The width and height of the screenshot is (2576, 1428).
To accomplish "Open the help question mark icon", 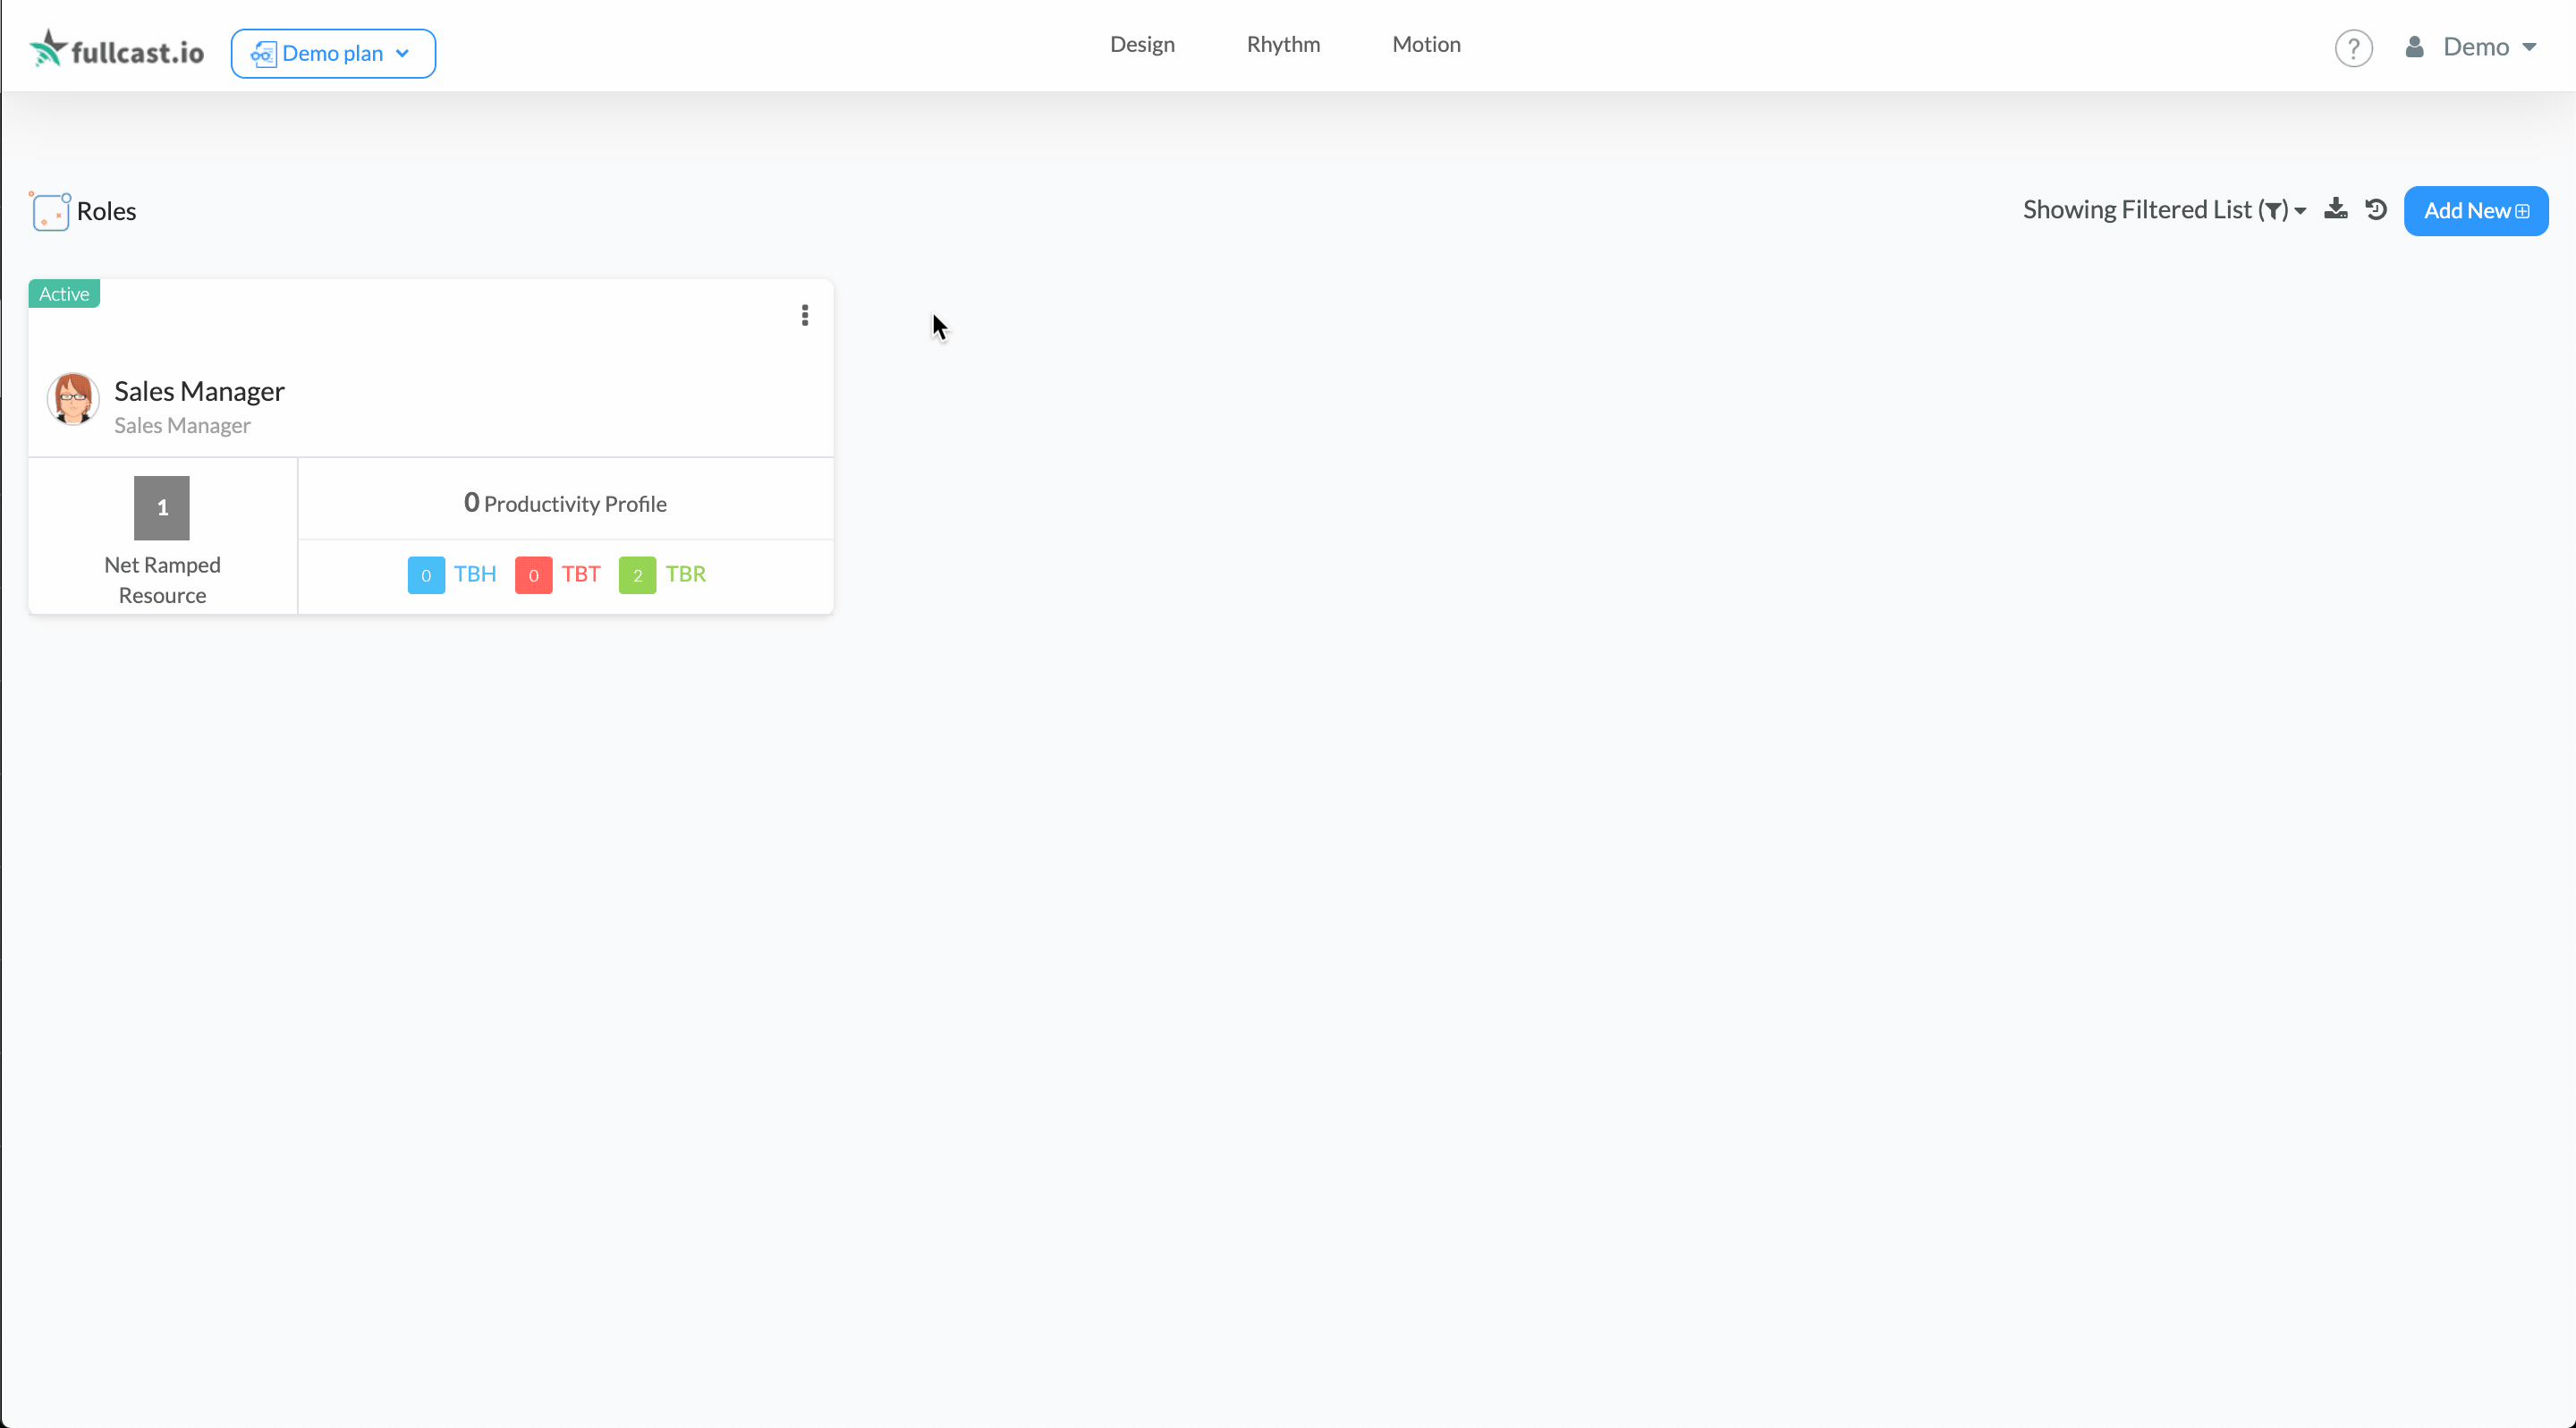I will [x=2353, y=48].
